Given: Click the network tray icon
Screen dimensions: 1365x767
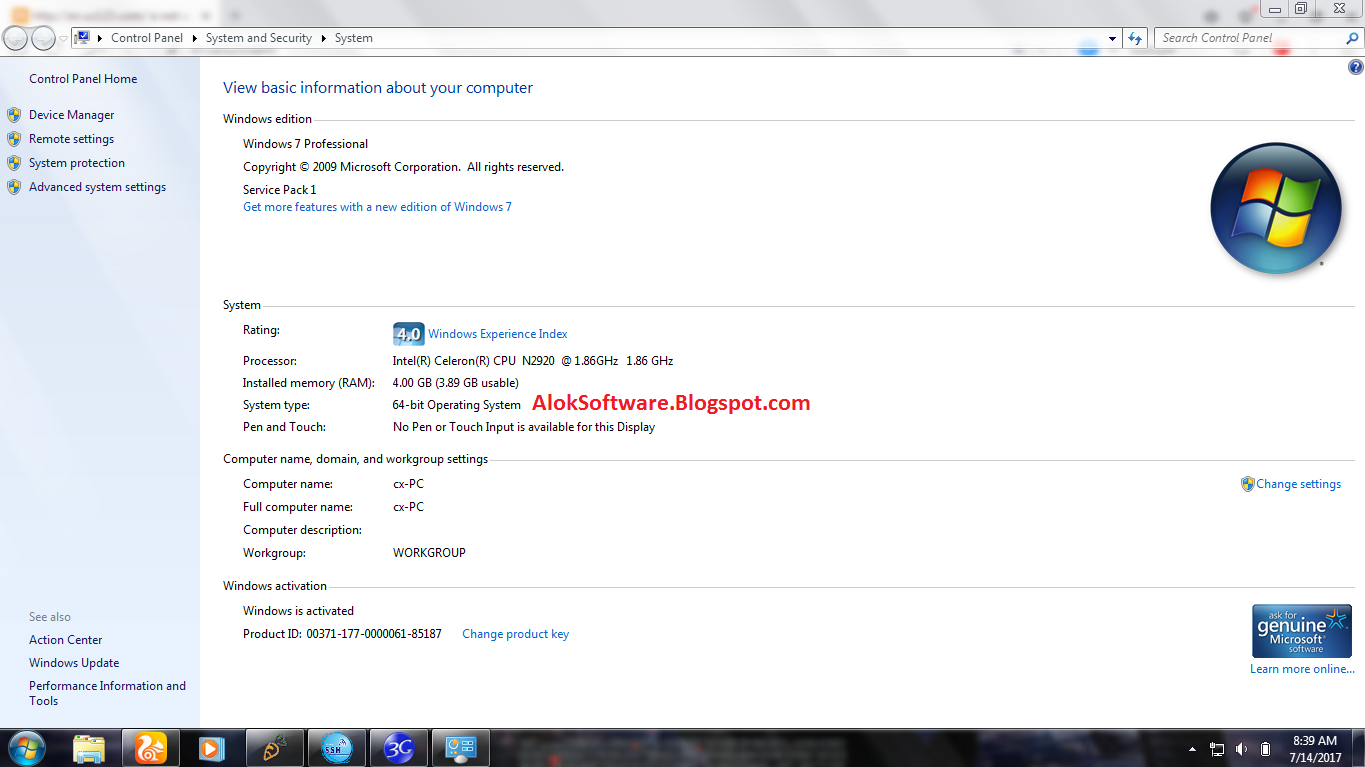Looking at the screenshot, I should click(x=1217, y=749).
